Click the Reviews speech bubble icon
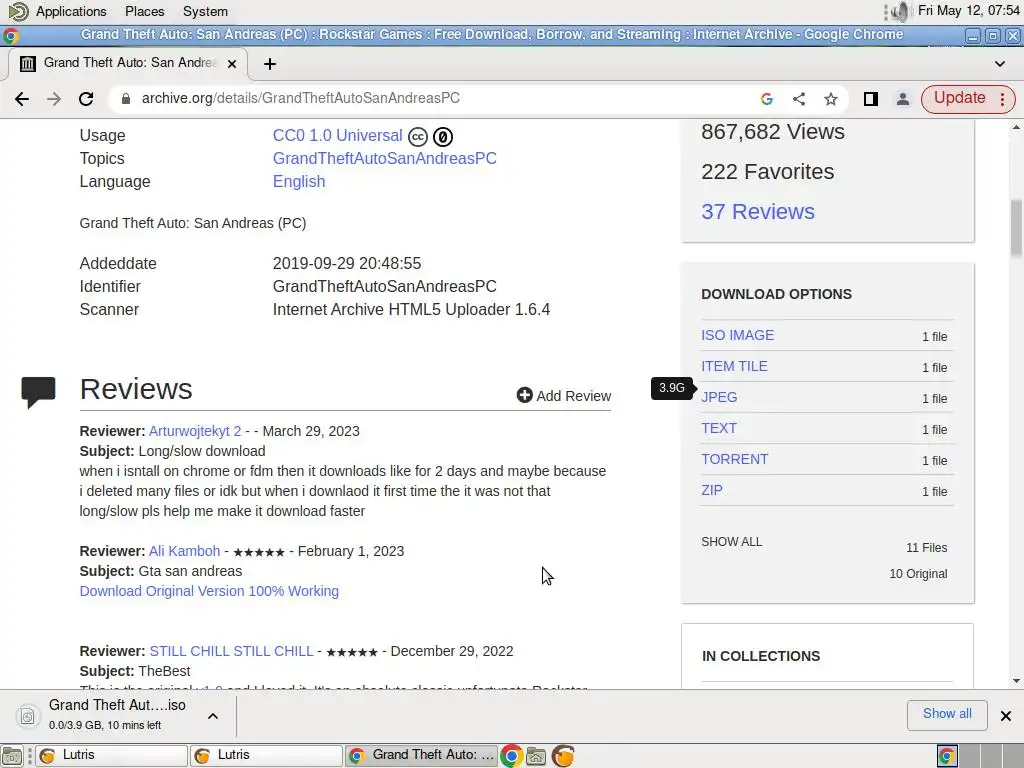This screenshot has height=768, width=1024. pyautogui.click(x=38, y=392)
